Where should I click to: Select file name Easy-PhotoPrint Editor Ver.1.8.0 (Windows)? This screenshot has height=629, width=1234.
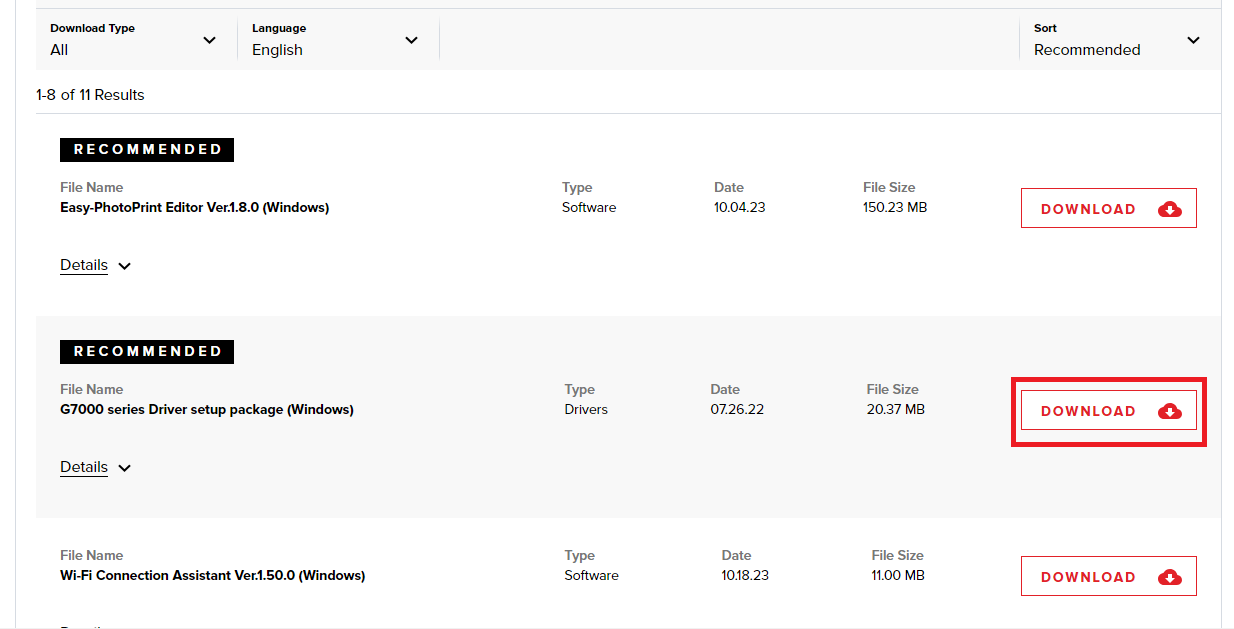[195, 208]
